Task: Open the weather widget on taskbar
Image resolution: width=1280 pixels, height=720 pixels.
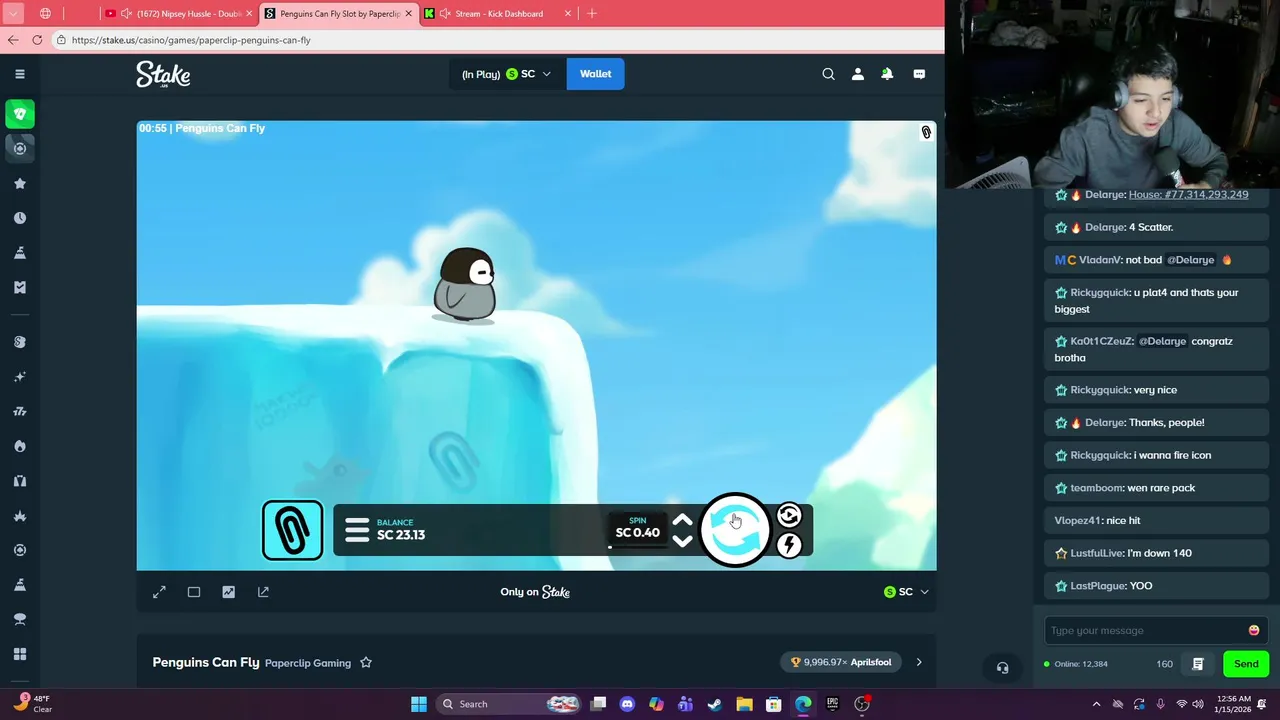Action: pyautogui.click(x=33, y=704)
